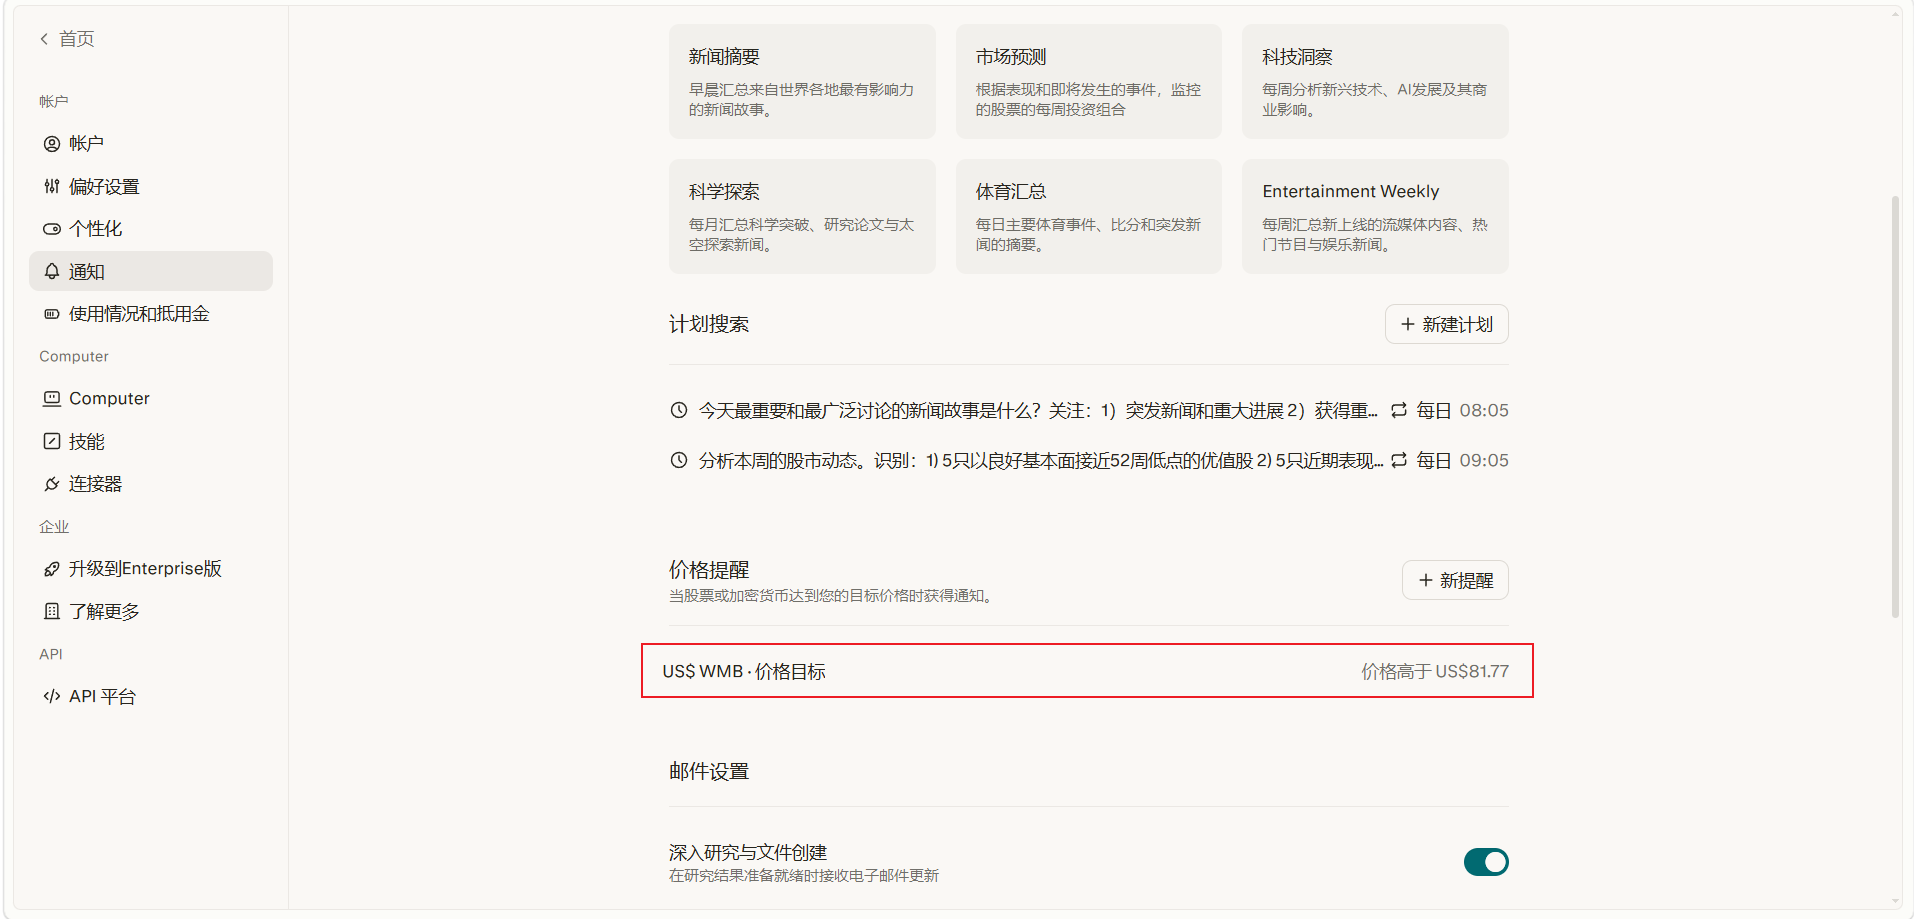Select the 市场预测 template card
The height and width of the screenshot is (919, 1918).
[x=1088, y=81]
